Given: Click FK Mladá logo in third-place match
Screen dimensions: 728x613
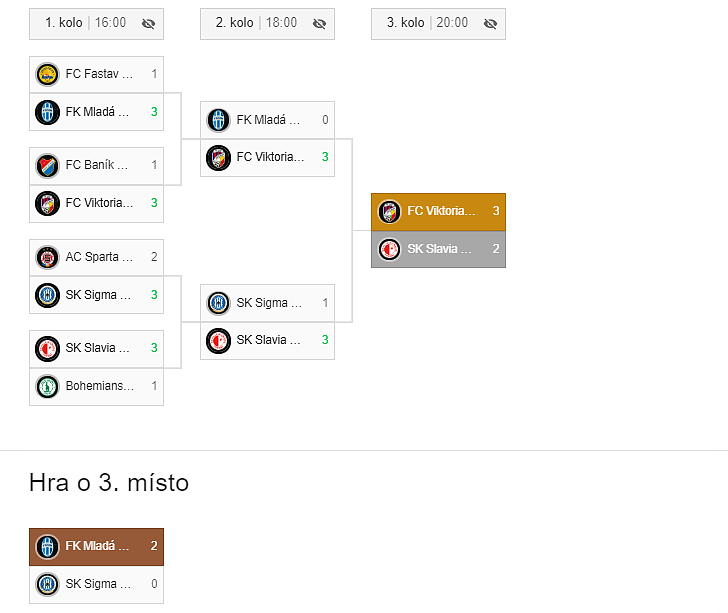Looking at the screenshot, I should [47, 546].
